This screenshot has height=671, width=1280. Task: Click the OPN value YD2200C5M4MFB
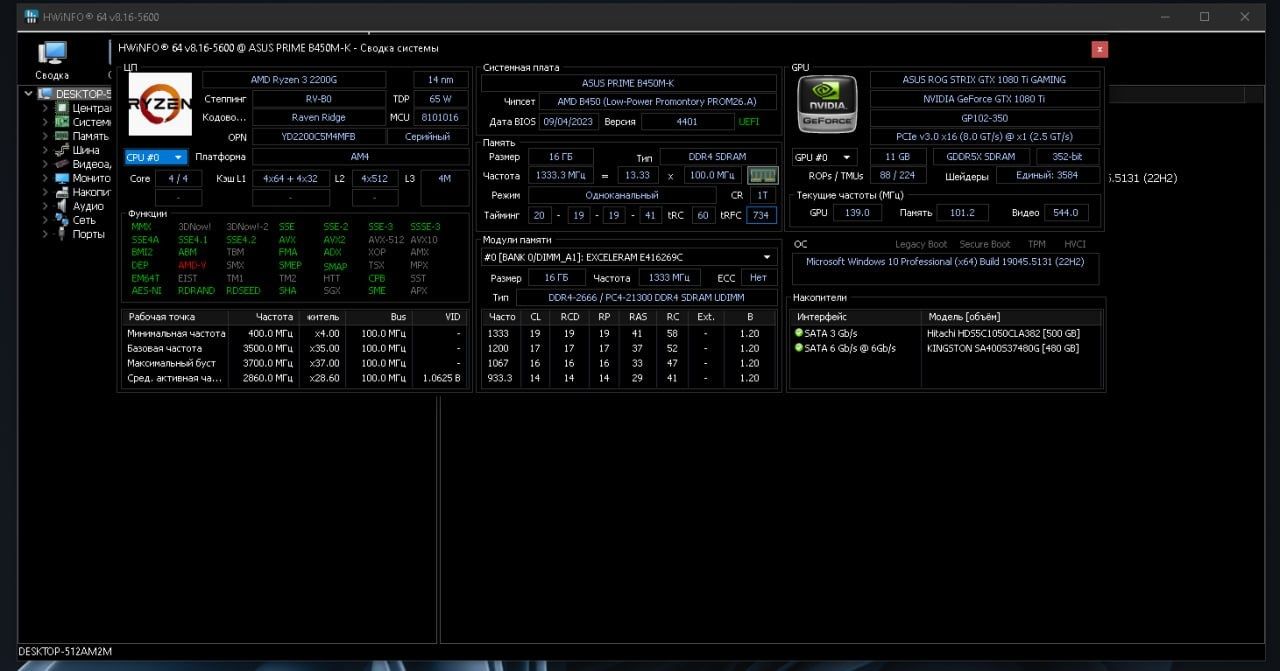(319, 137)
